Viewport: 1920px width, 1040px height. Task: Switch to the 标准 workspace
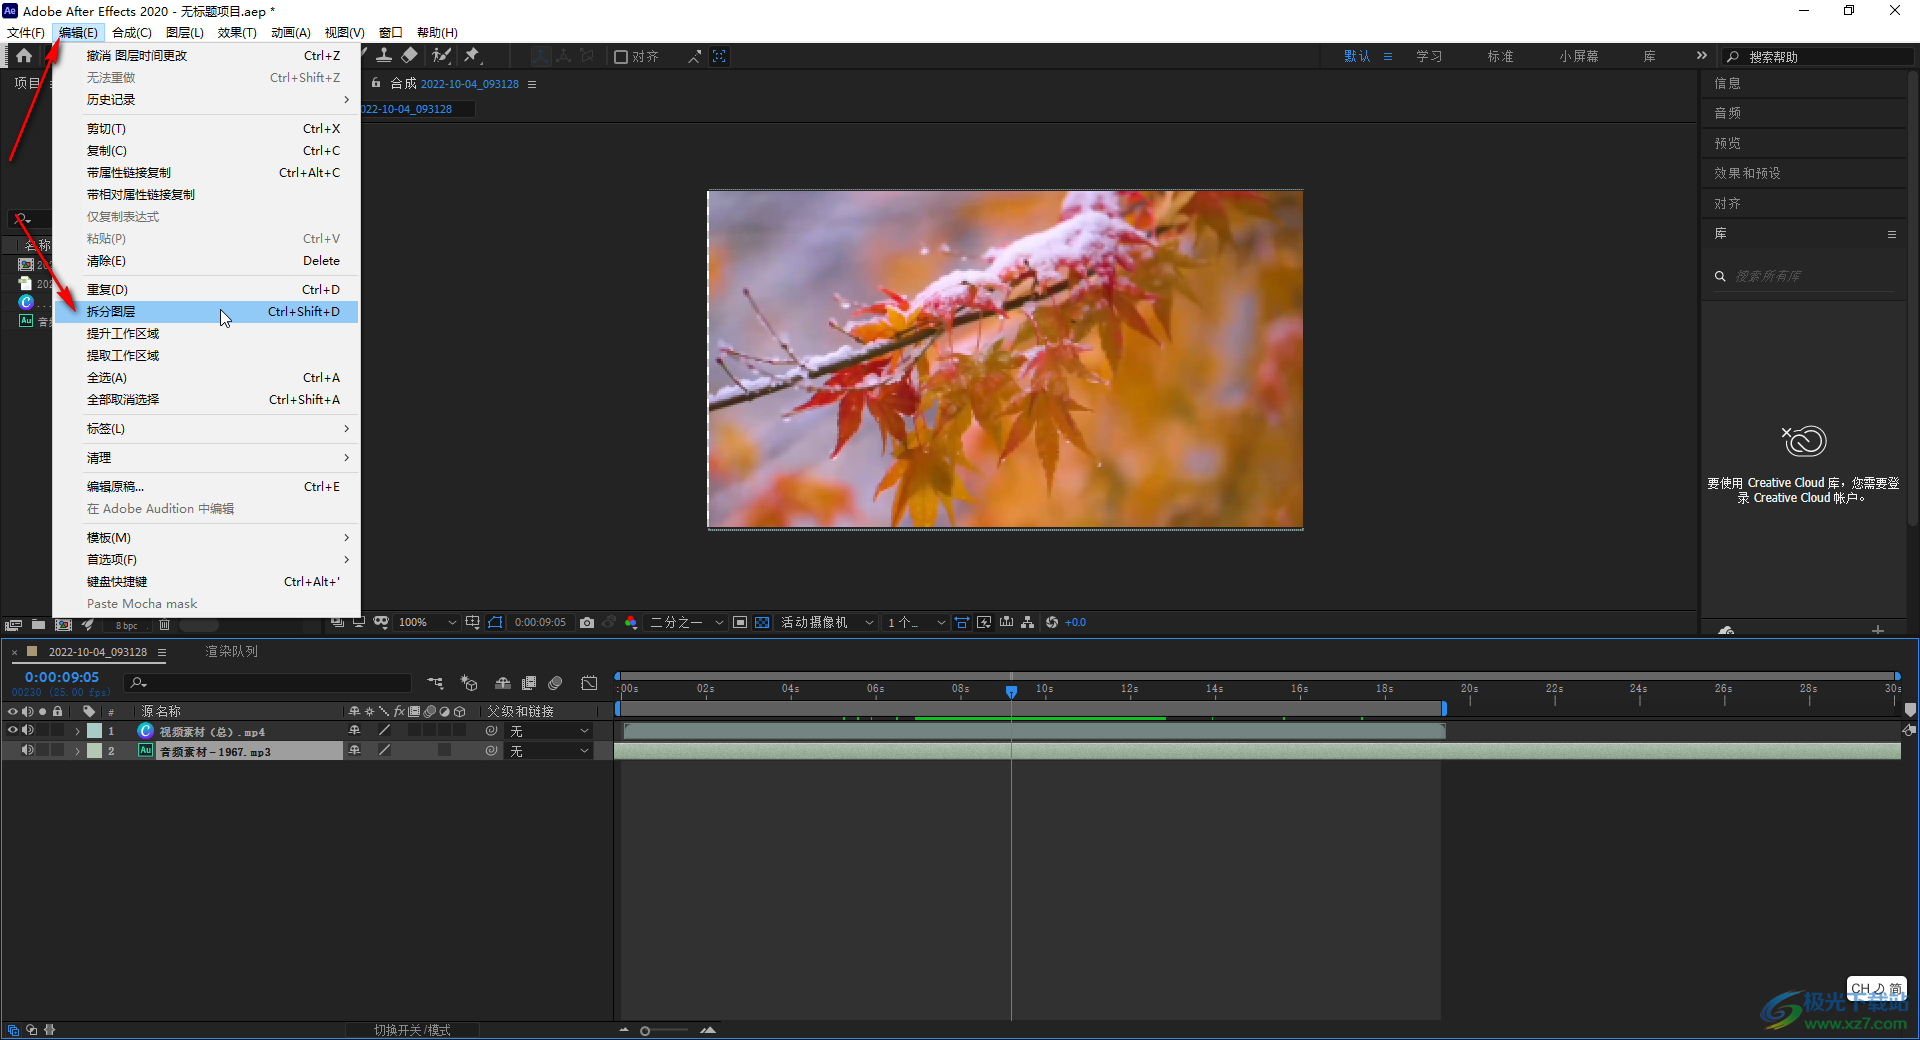click(1500, 56)
